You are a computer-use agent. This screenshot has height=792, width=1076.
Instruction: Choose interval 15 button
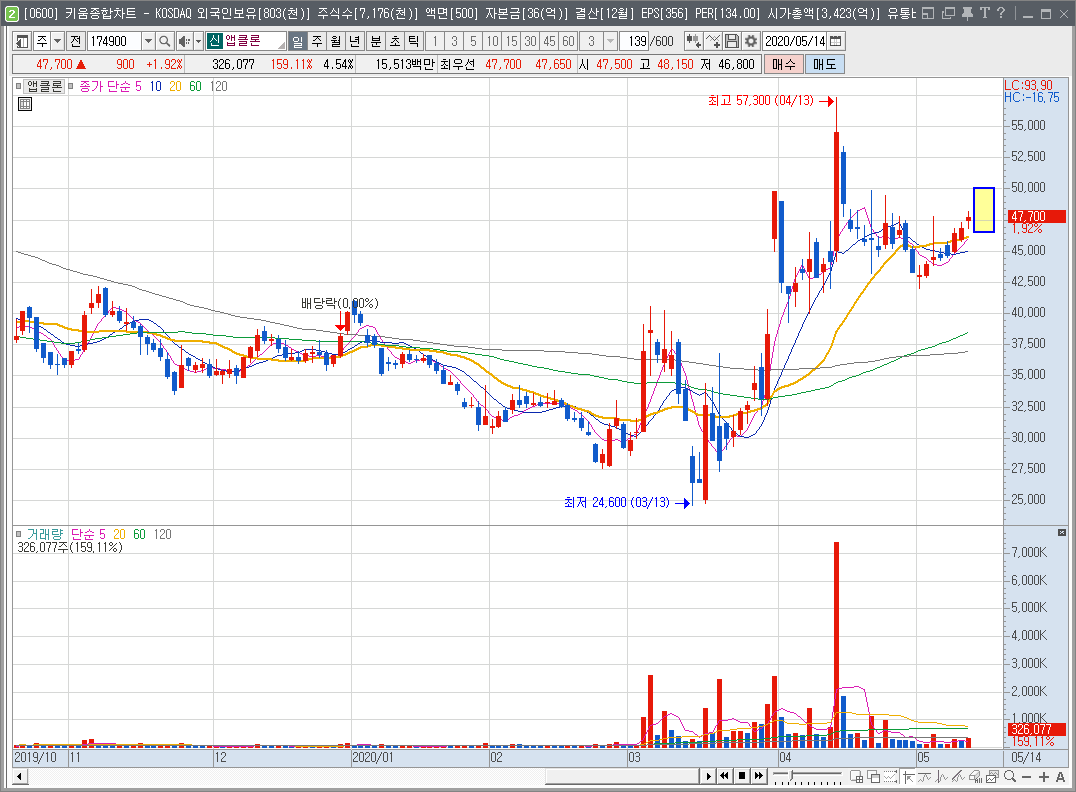click(511, 41)
